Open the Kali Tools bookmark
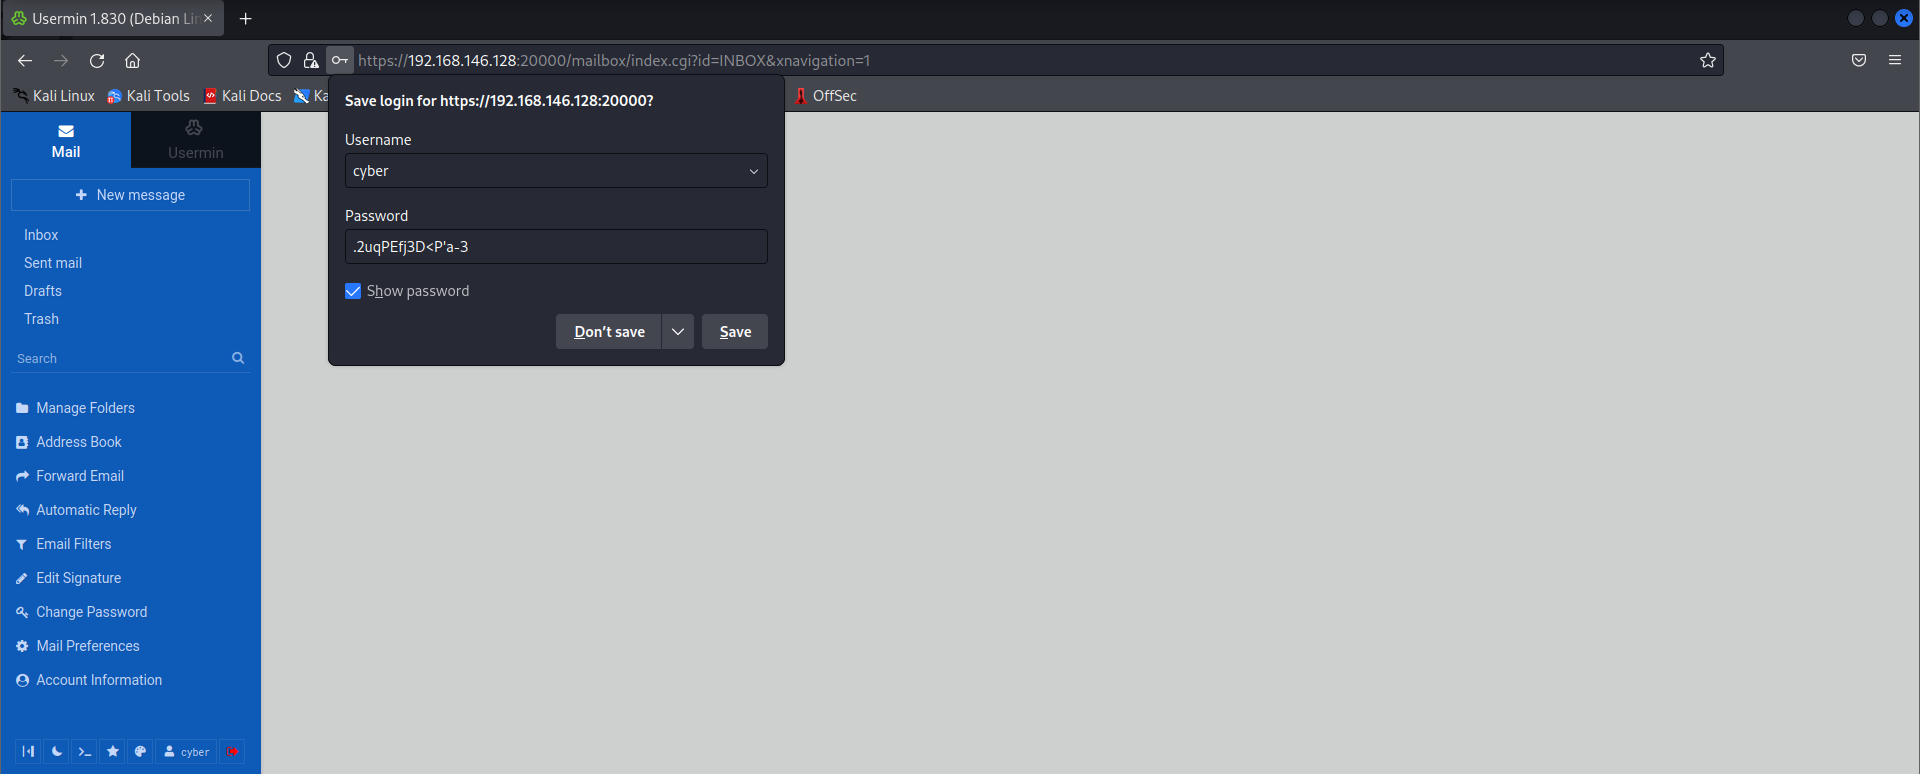The height and width of the screenshot is (774, 1920). [148, 96]
